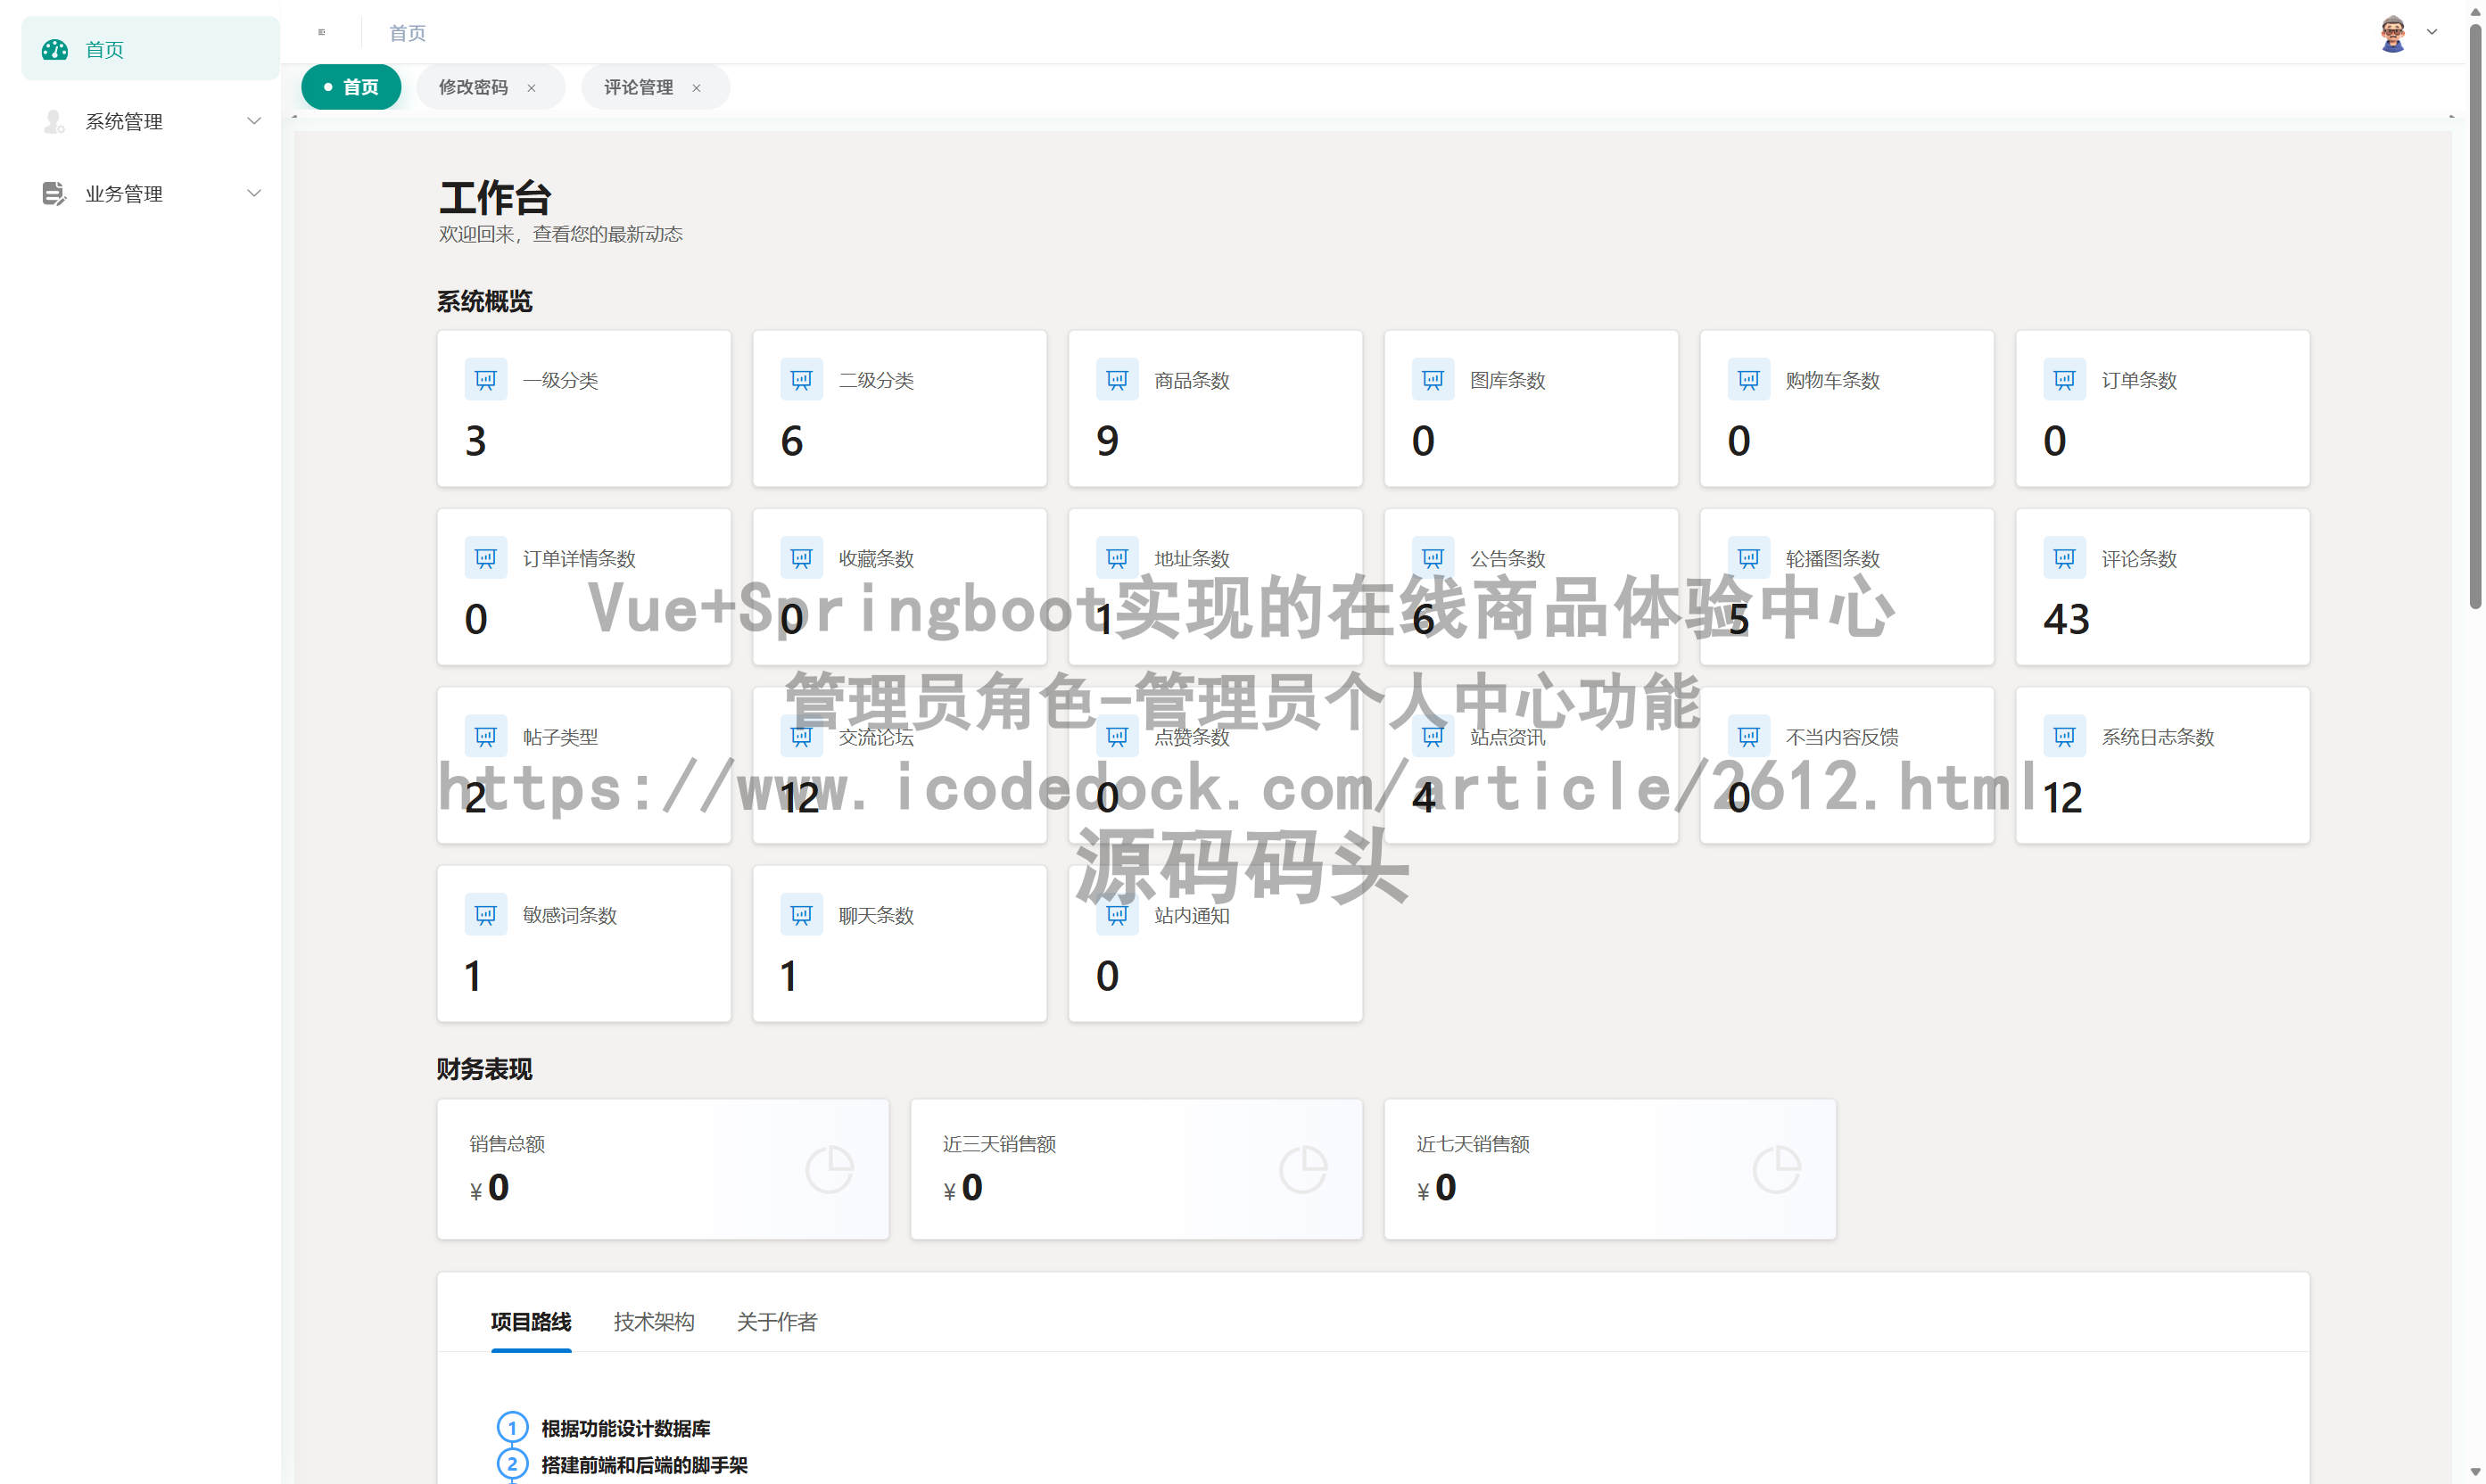Open the 首页 breadcrumb link

point(406,31)
